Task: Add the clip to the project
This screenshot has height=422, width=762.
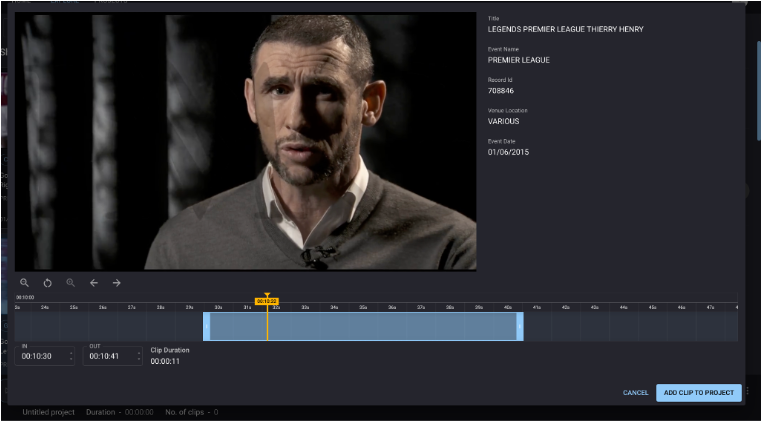Action: (699, 393)
